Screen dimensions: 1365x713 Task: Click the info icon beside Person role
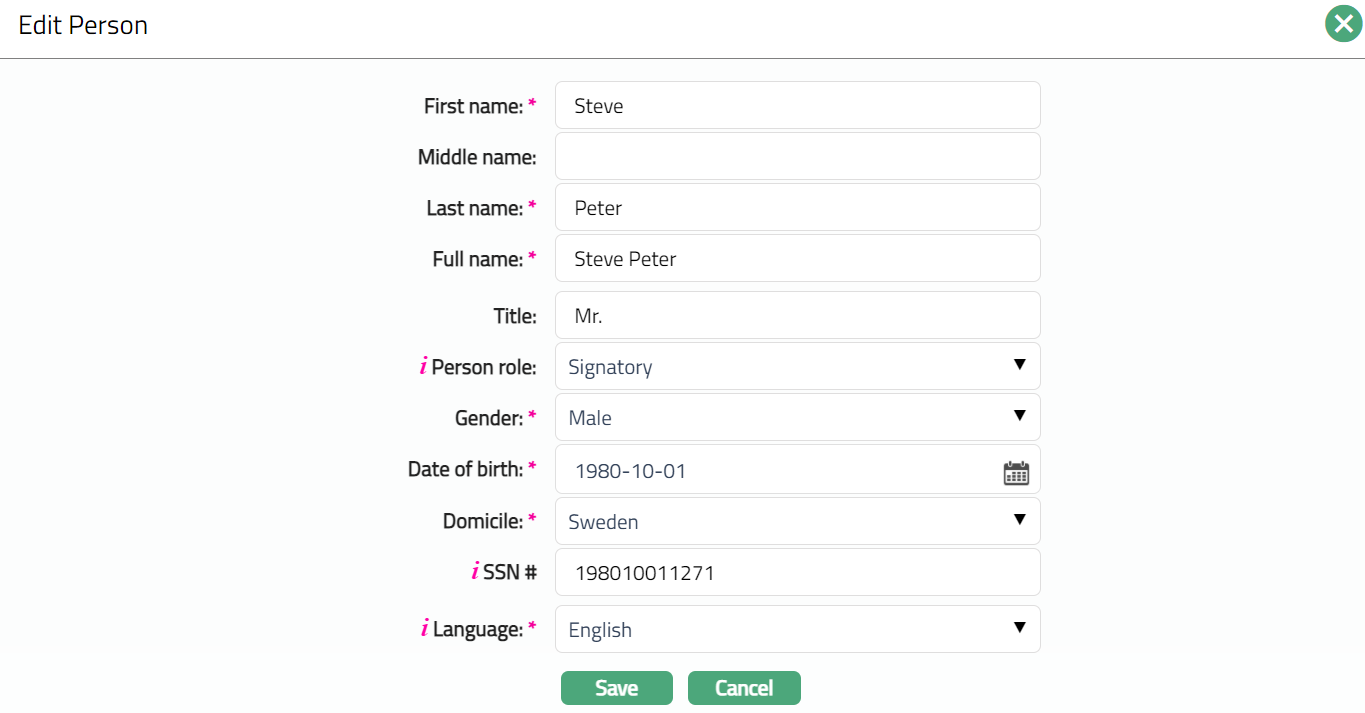[423, 367]
